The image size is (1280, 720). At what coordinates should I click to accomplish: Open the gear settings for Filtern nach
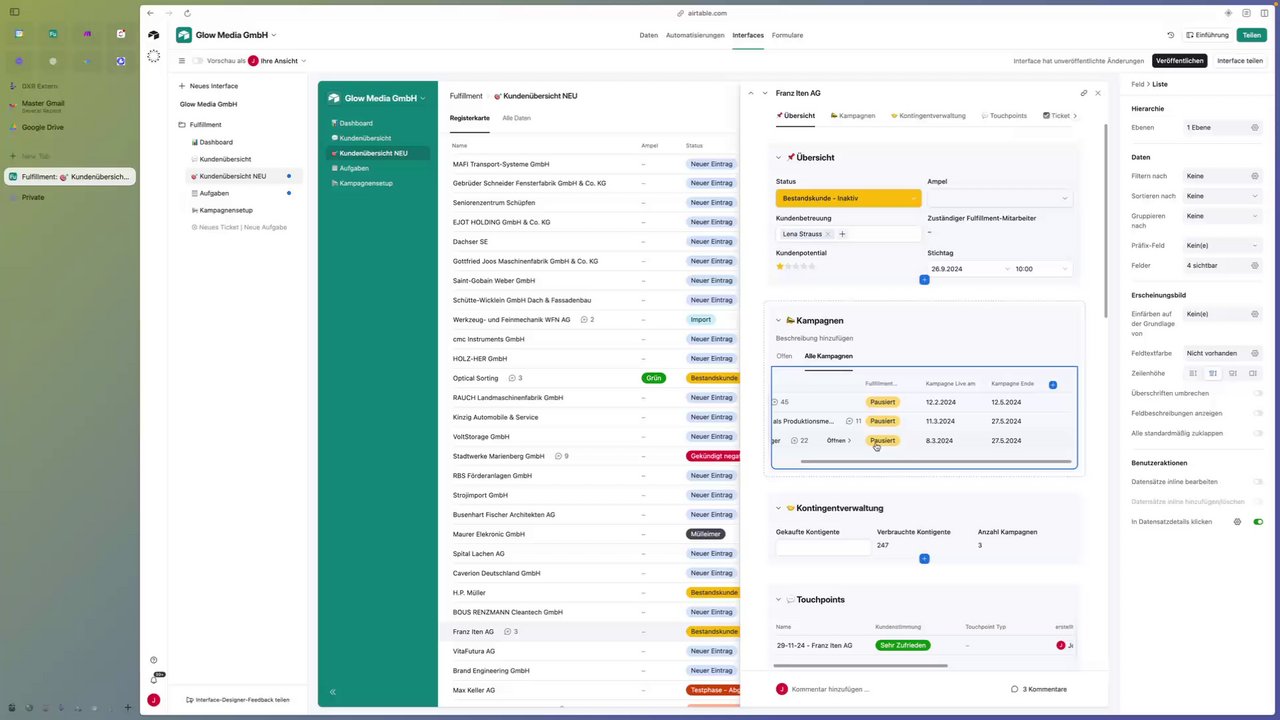[1255, 176]
